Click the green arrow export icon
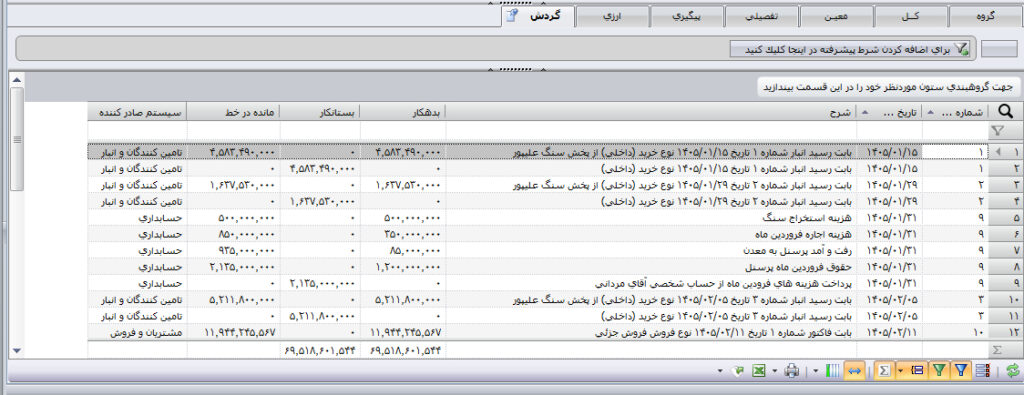 pos(739,371)
